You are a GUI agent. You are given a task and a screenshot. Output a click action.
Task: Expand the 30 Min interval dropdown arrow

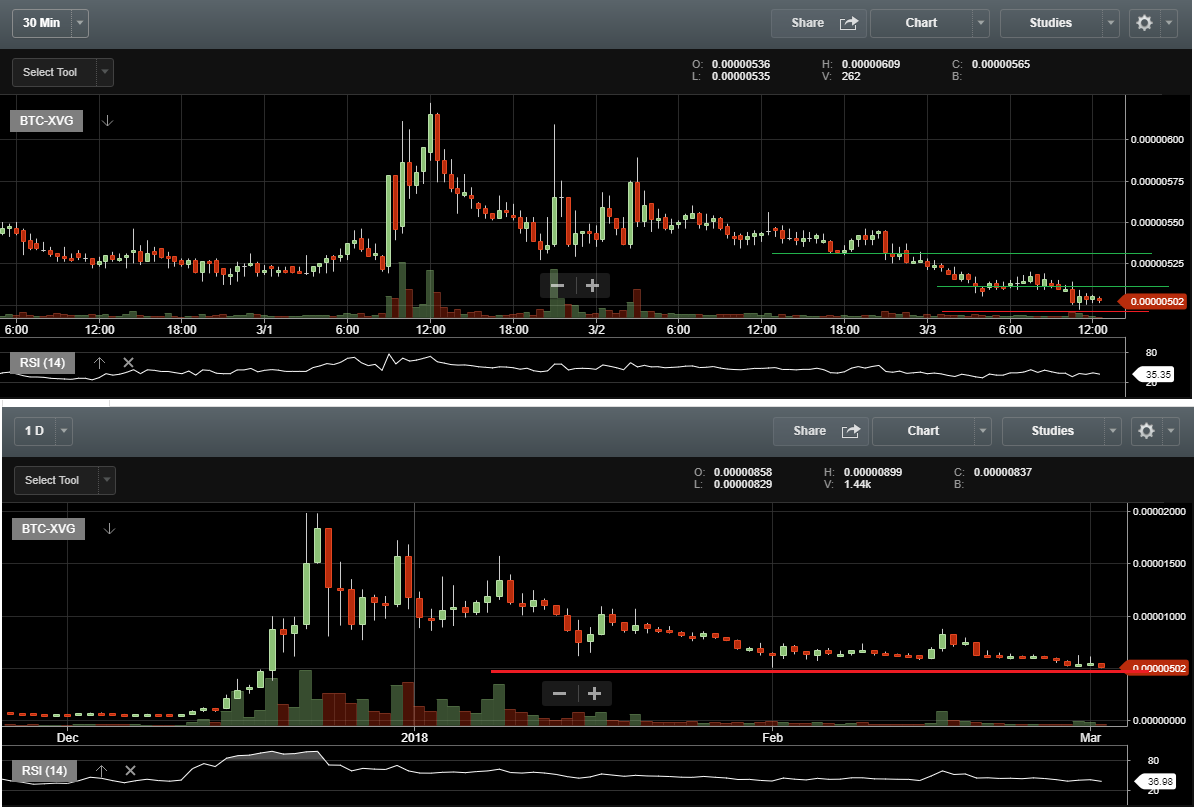pos(80,23)
